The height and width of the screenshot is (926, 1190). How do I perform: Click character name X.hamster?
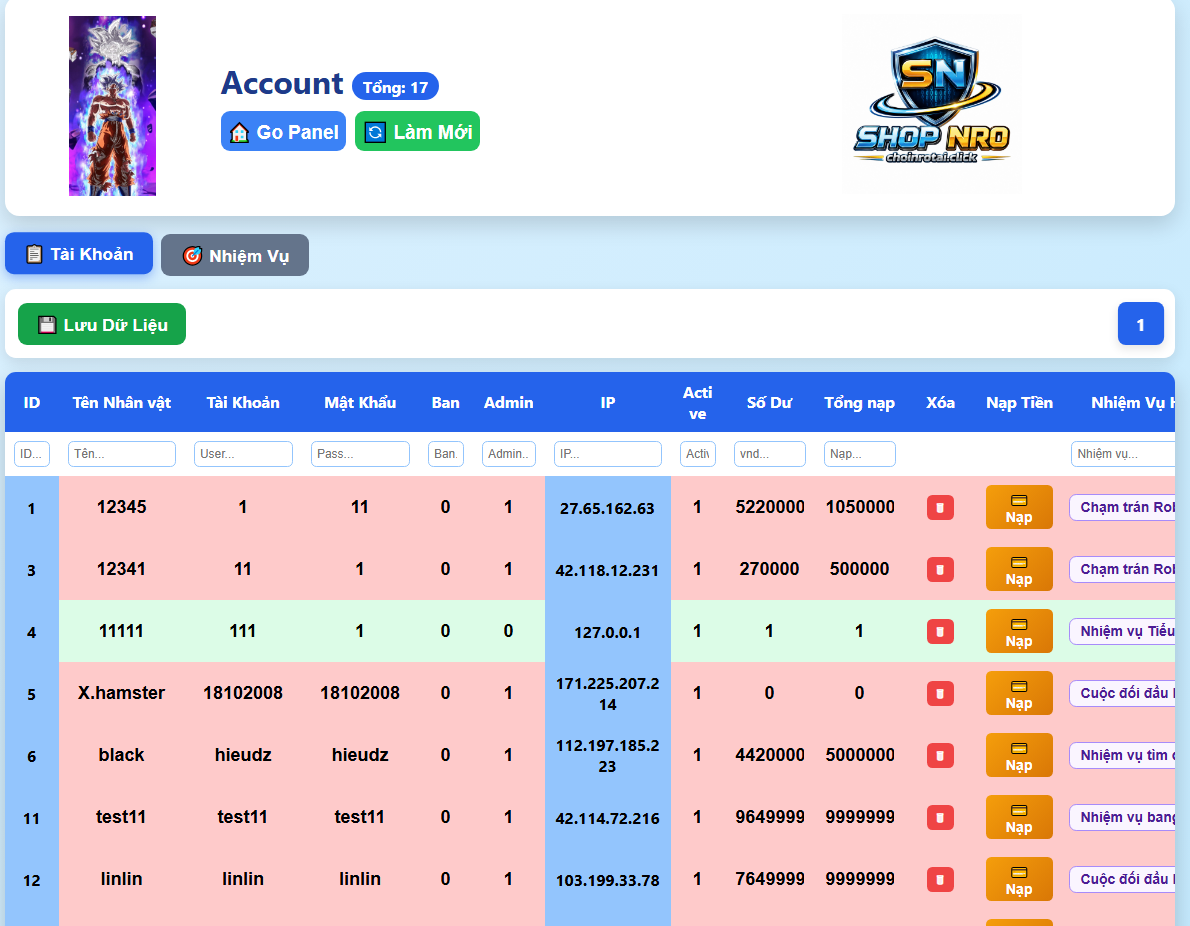pos(121,693)
